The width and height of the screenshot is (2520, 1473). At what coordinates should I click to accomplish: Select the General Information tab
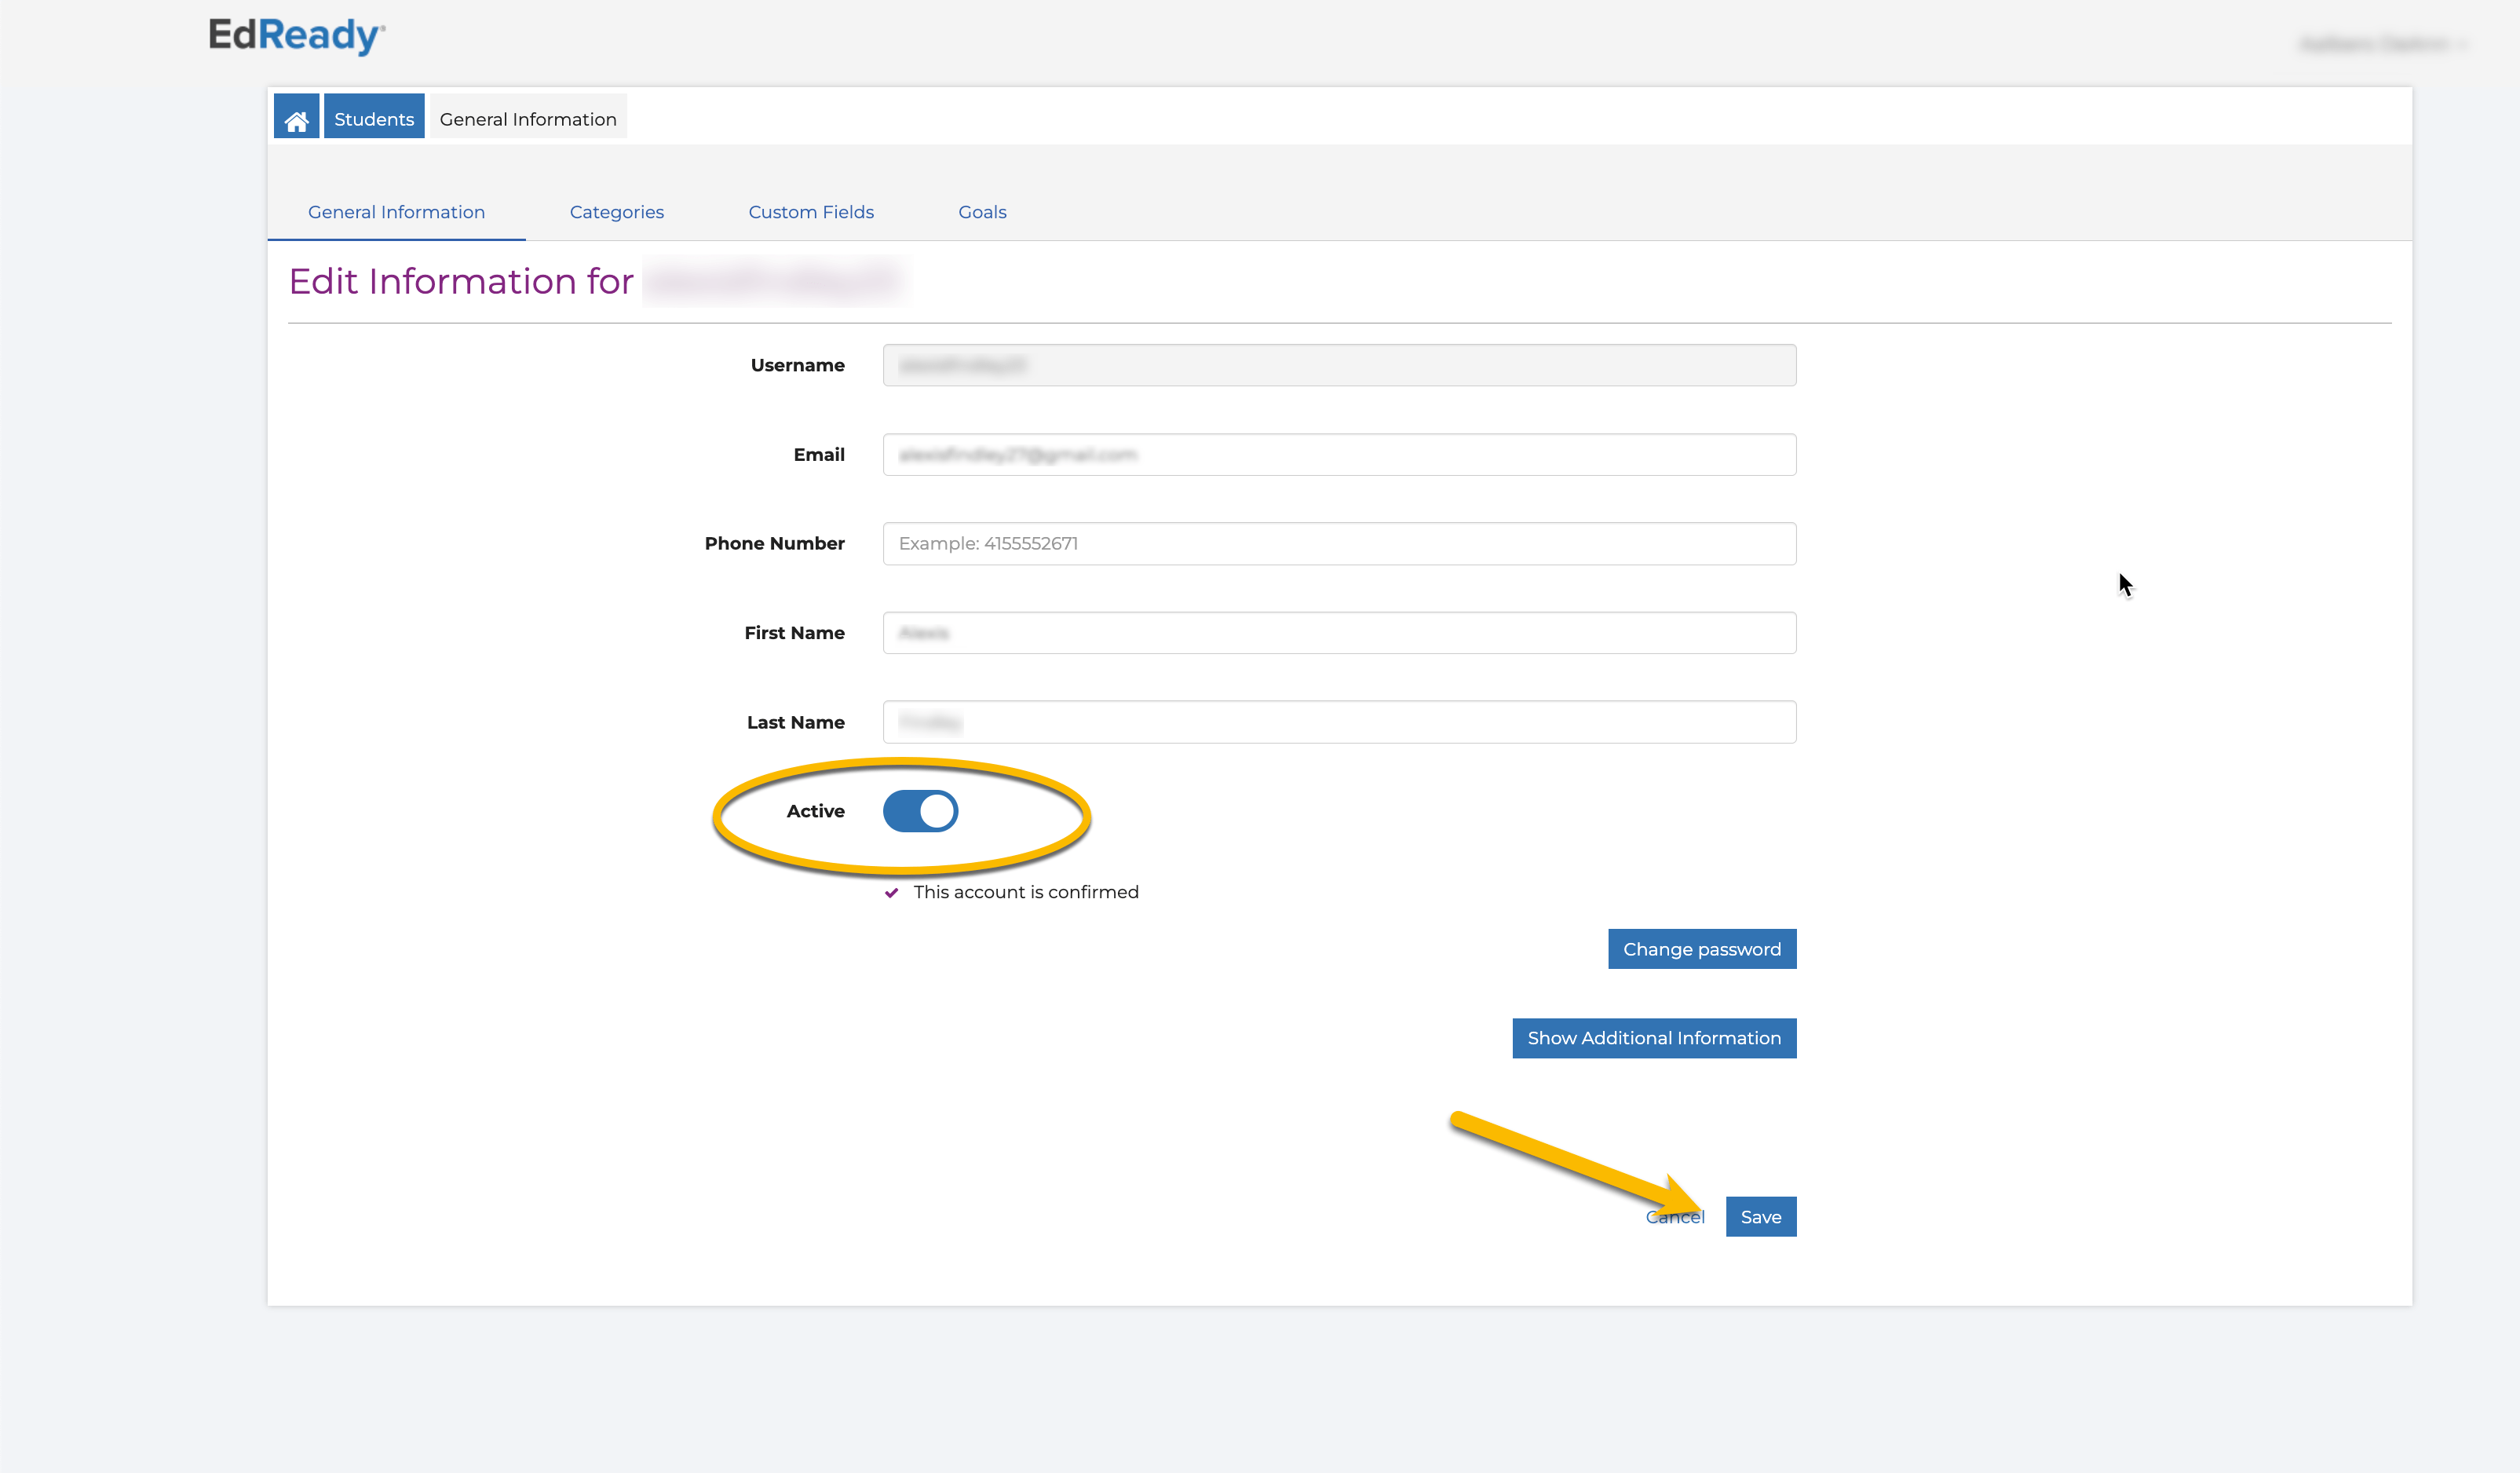tap(396, 212)
